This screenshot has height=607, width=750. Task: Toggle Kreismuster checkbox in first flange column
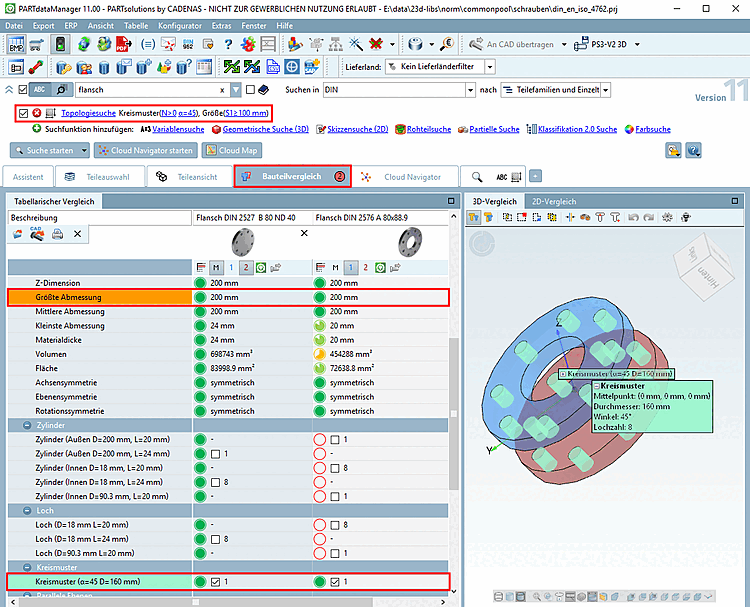tap(216, 581)
